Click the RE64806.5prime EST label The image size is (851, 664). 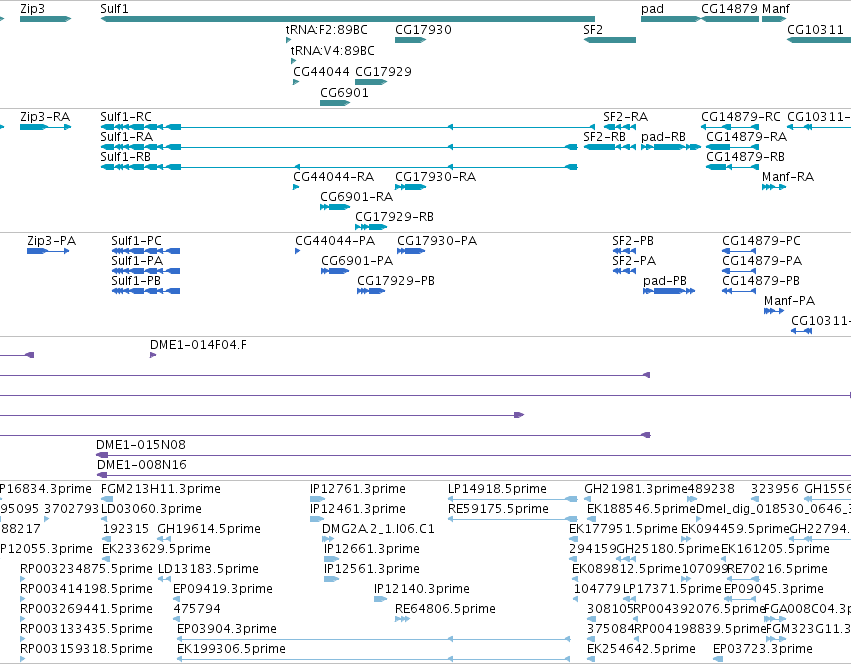(x=446, y=609)
